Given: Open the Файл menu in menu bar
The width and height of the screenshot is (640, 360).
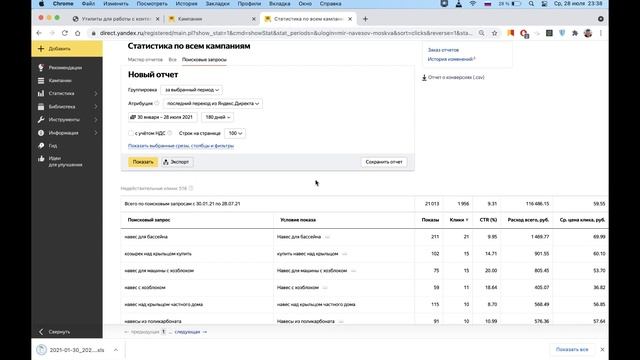Looking at the screenshot, I should (x=88, y=4).
